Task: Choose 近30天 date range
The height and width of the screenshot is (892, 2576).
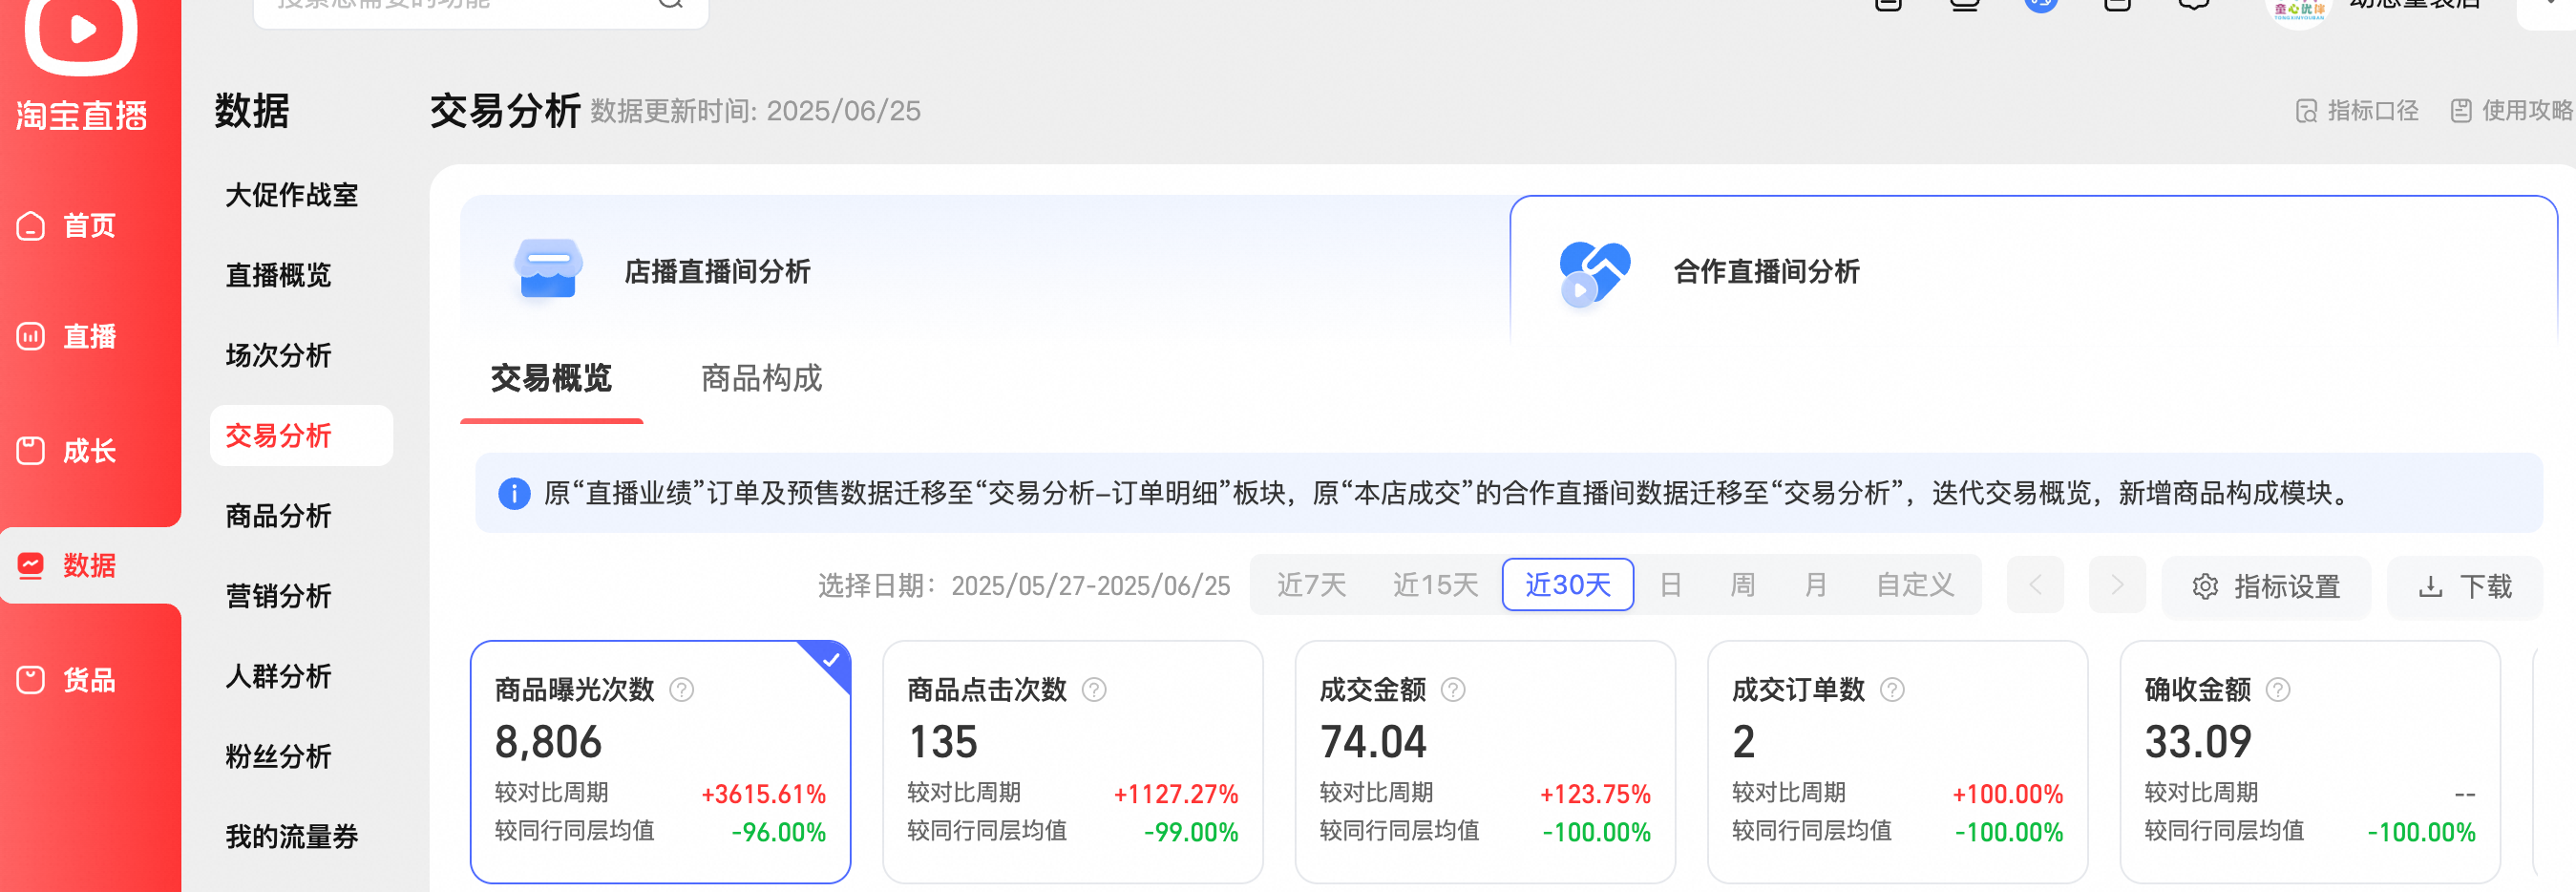Action: pyautogui.click(x=1567, y=585)
